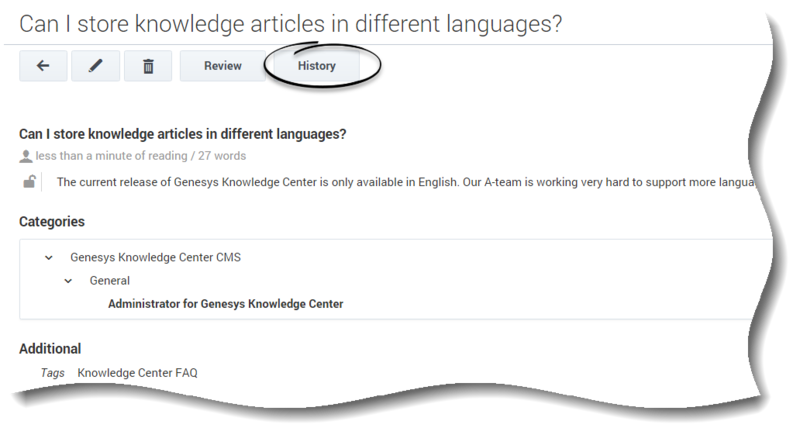Click the large page title at top

pyautogui.click(x=290, y=23)
